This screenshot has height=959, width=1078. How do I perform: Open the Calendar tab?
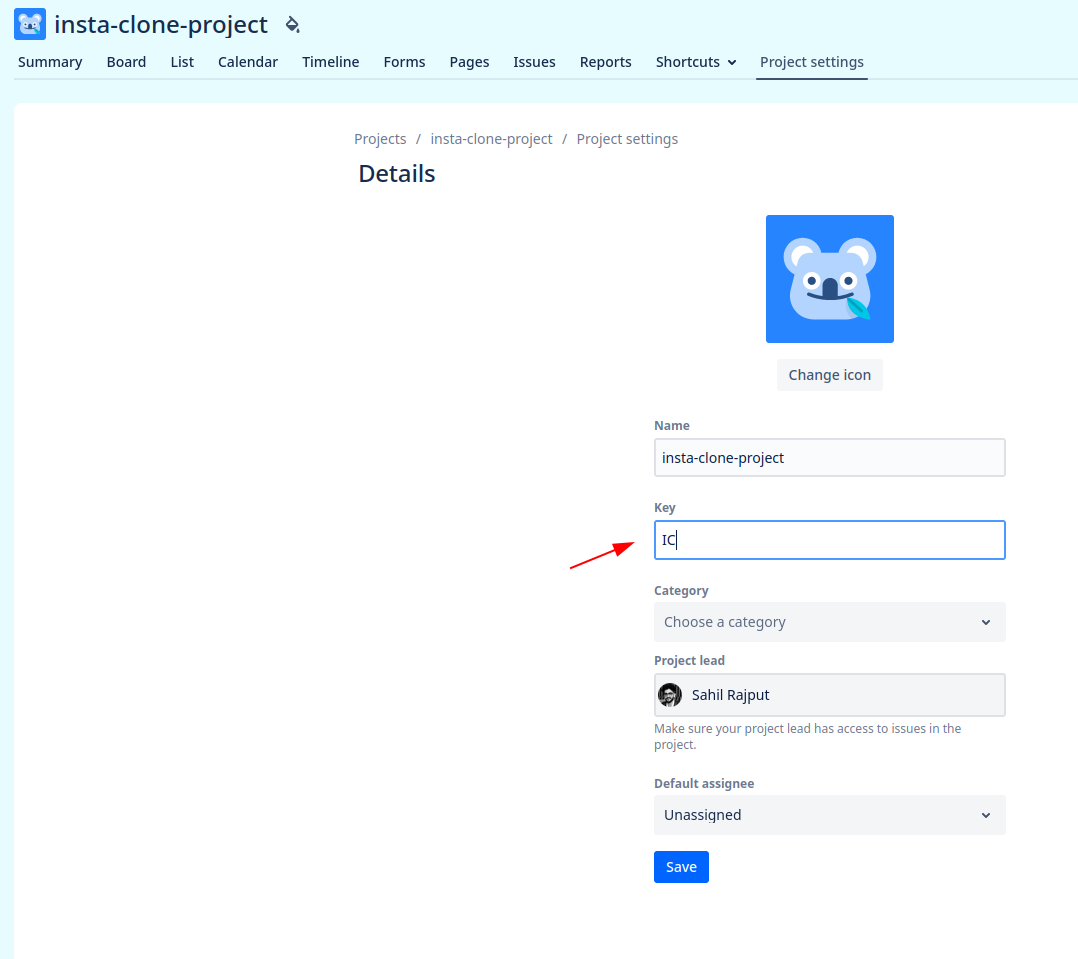(248, 62)
